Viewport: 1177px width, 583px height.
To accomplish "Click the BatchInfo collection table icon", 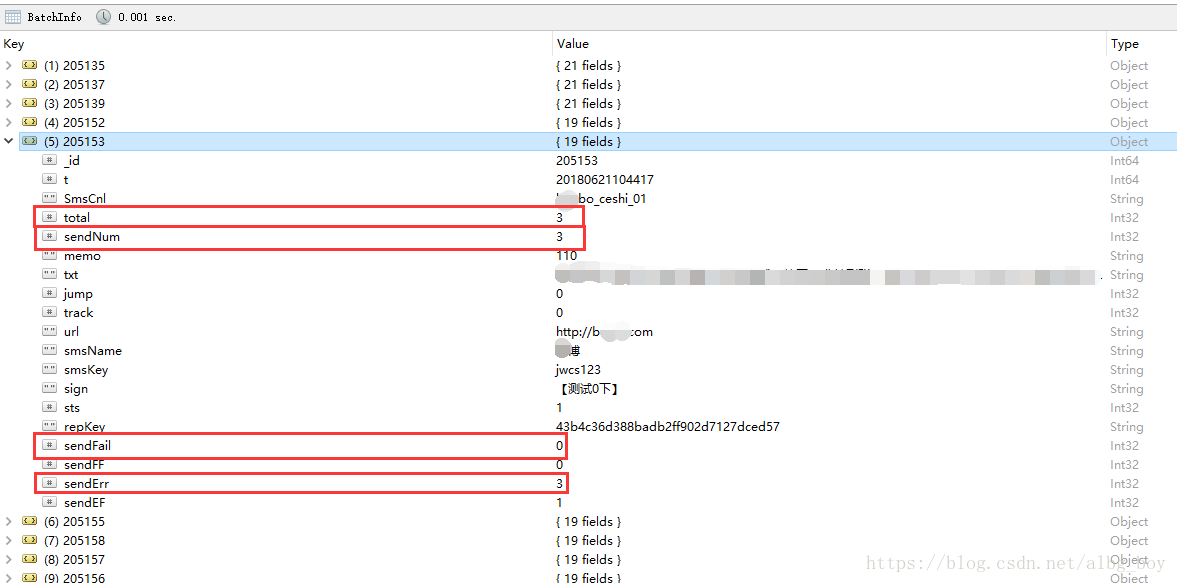I will tap(14, 17).
